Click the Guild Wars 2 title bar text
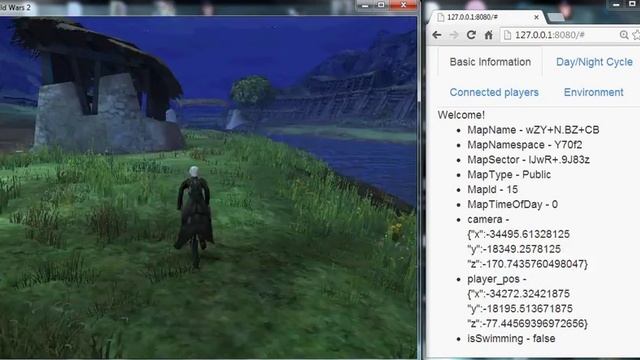 (16, 7)
